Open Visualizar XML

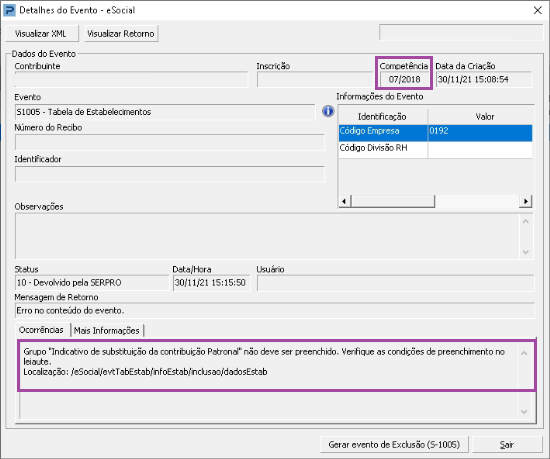point(42,34)
